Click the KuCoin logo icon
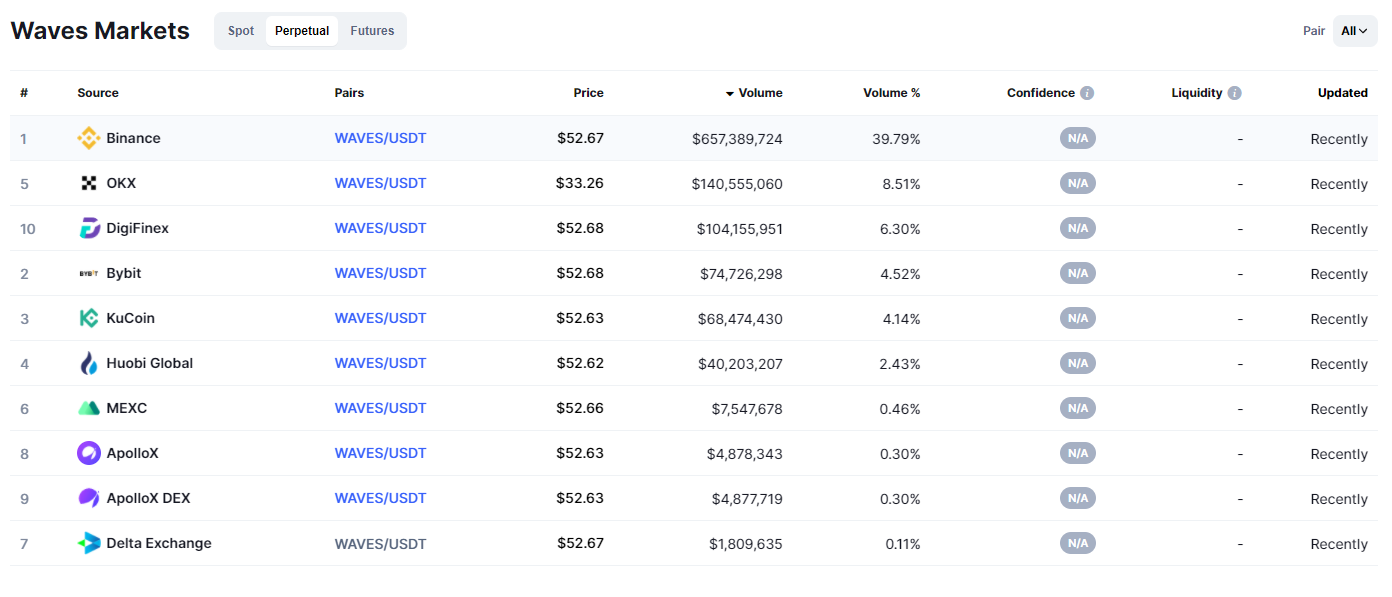 pos(89,318)
